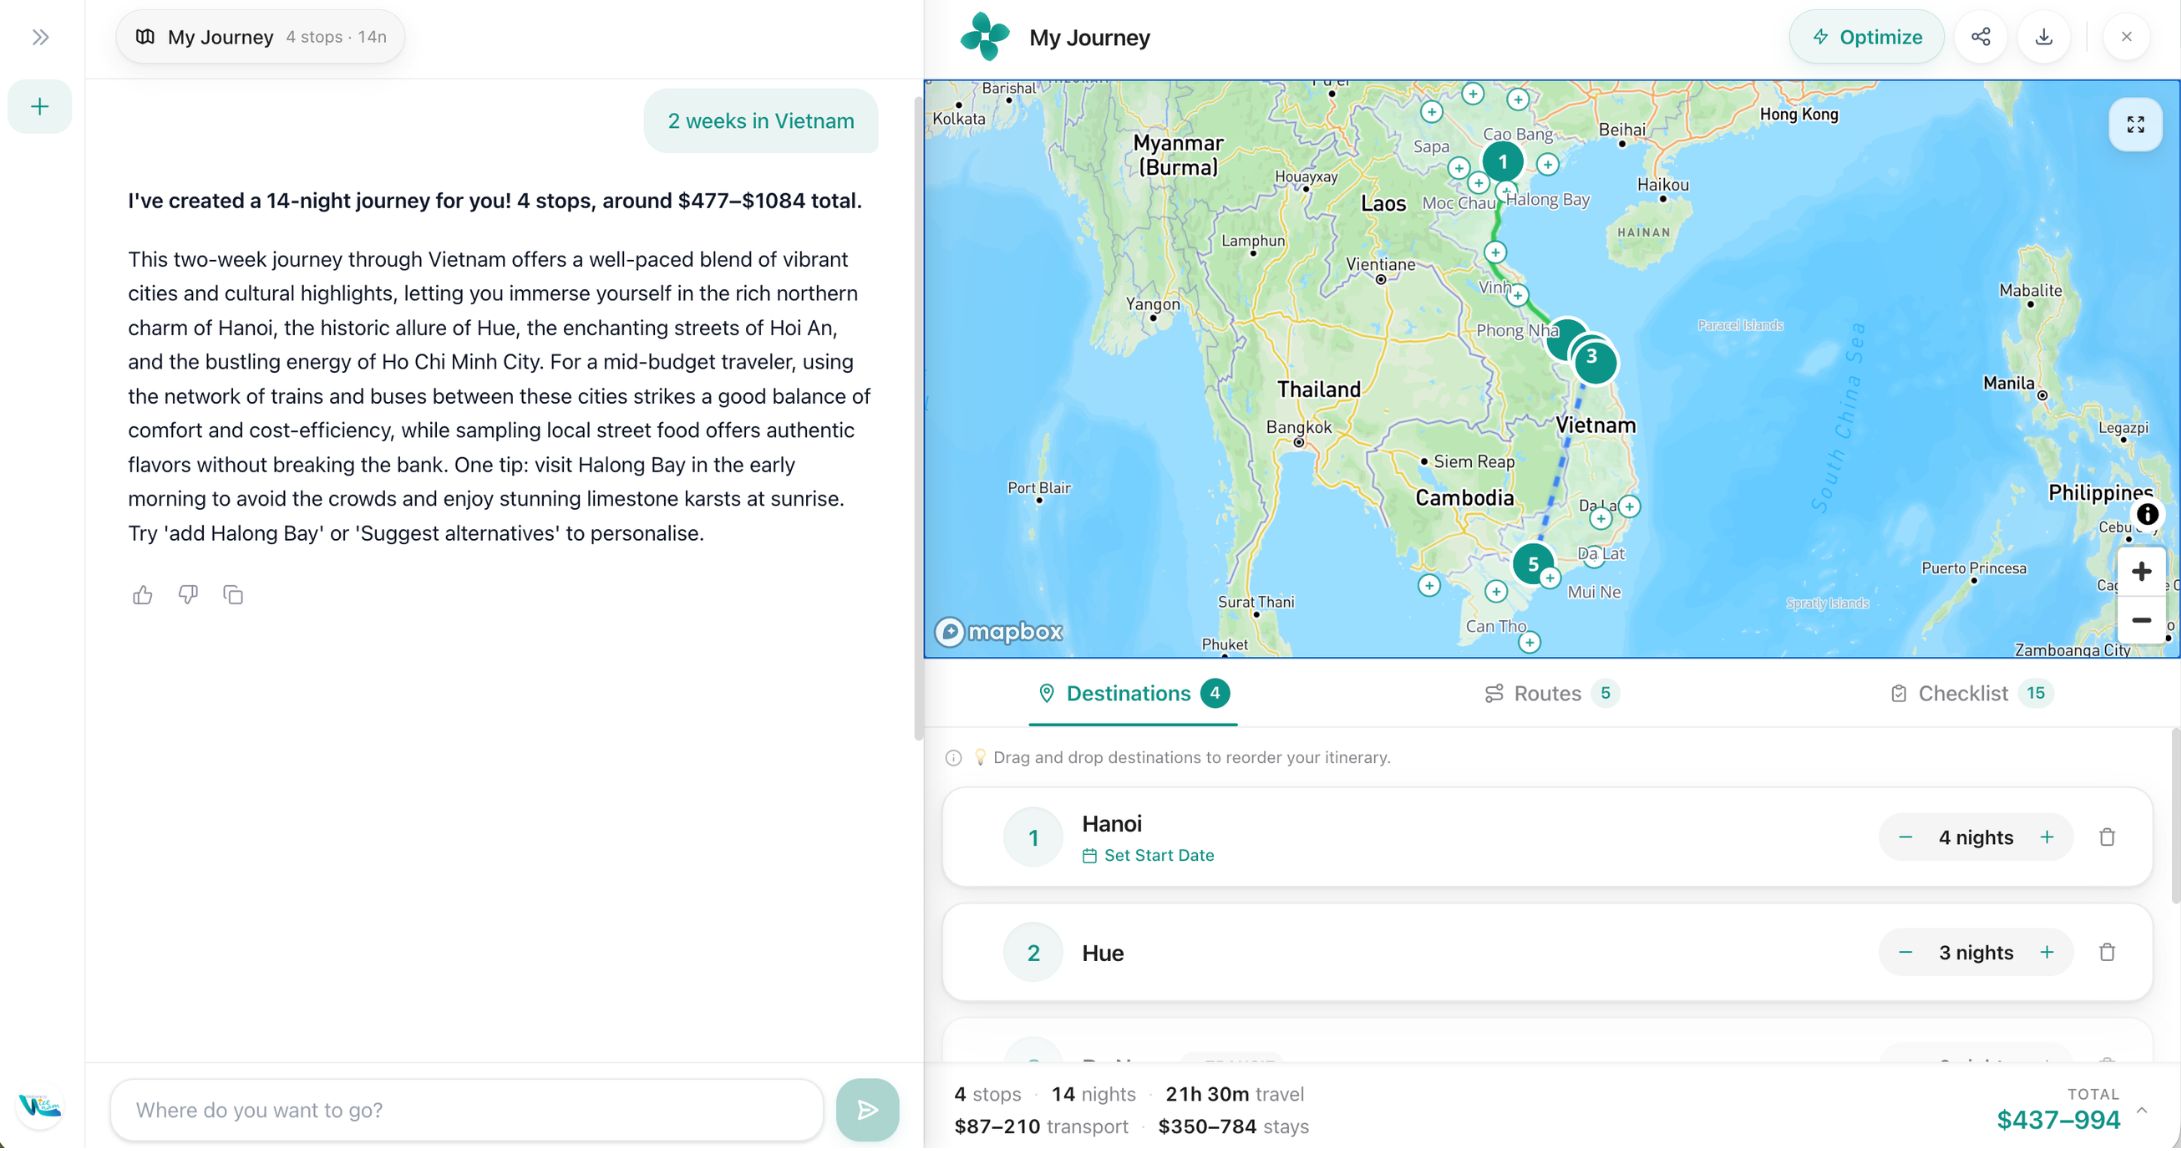
Task: Open the user avatar at sidebar bottom
Action: (40, 1106)
